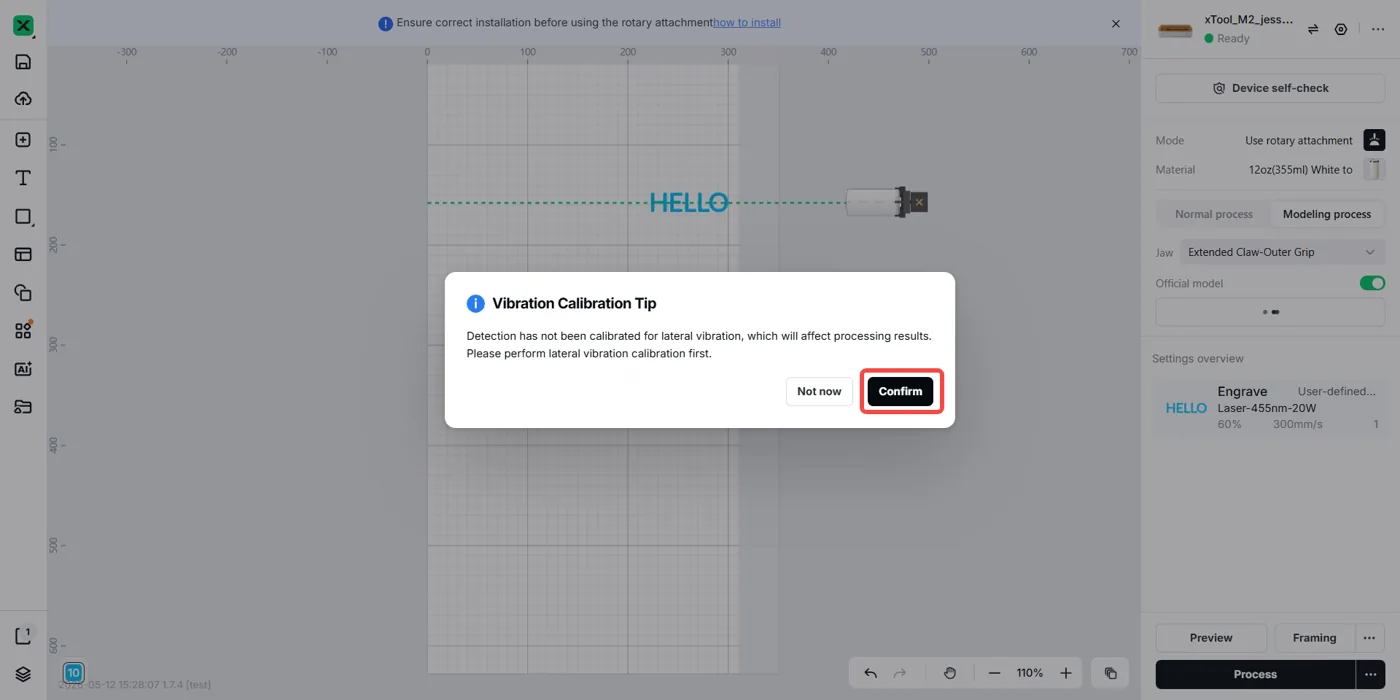Select the Text tool in the sidebar

click(x=23, y=178)
